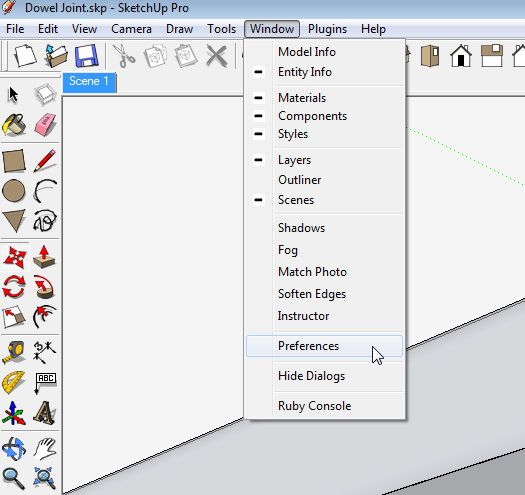Screen dimensions: 525x495
Task: Open Preferences from Window menu
Action: pyautogui.click(x=325, y=346)
